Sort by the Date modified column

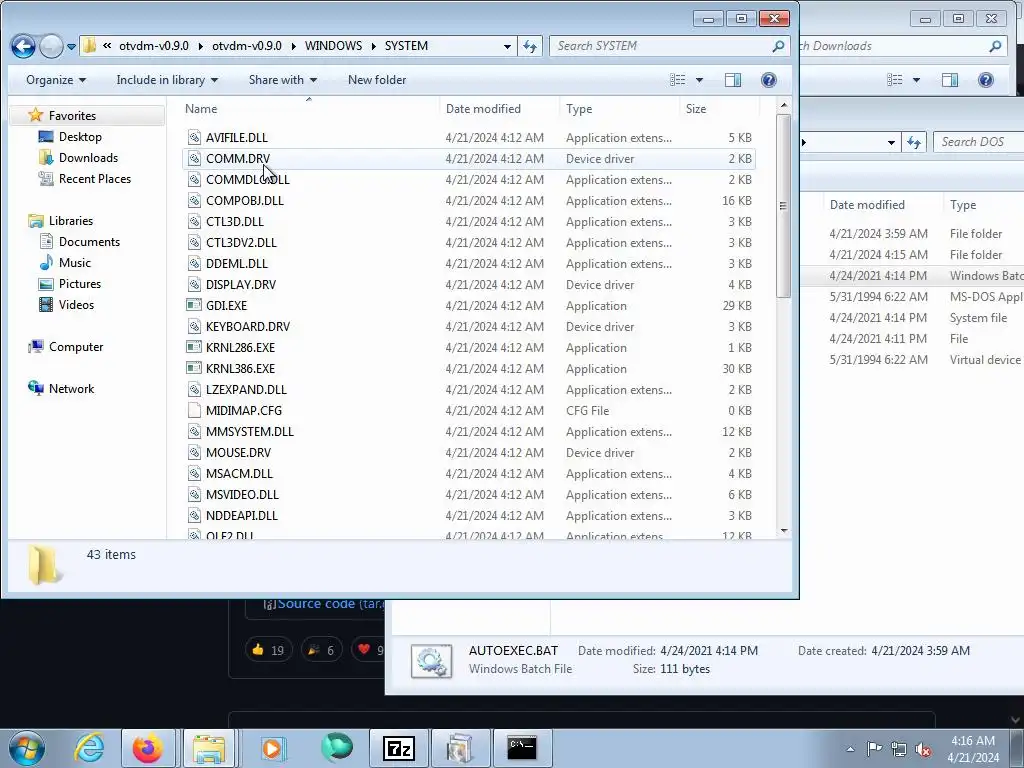tap(483, 109)
